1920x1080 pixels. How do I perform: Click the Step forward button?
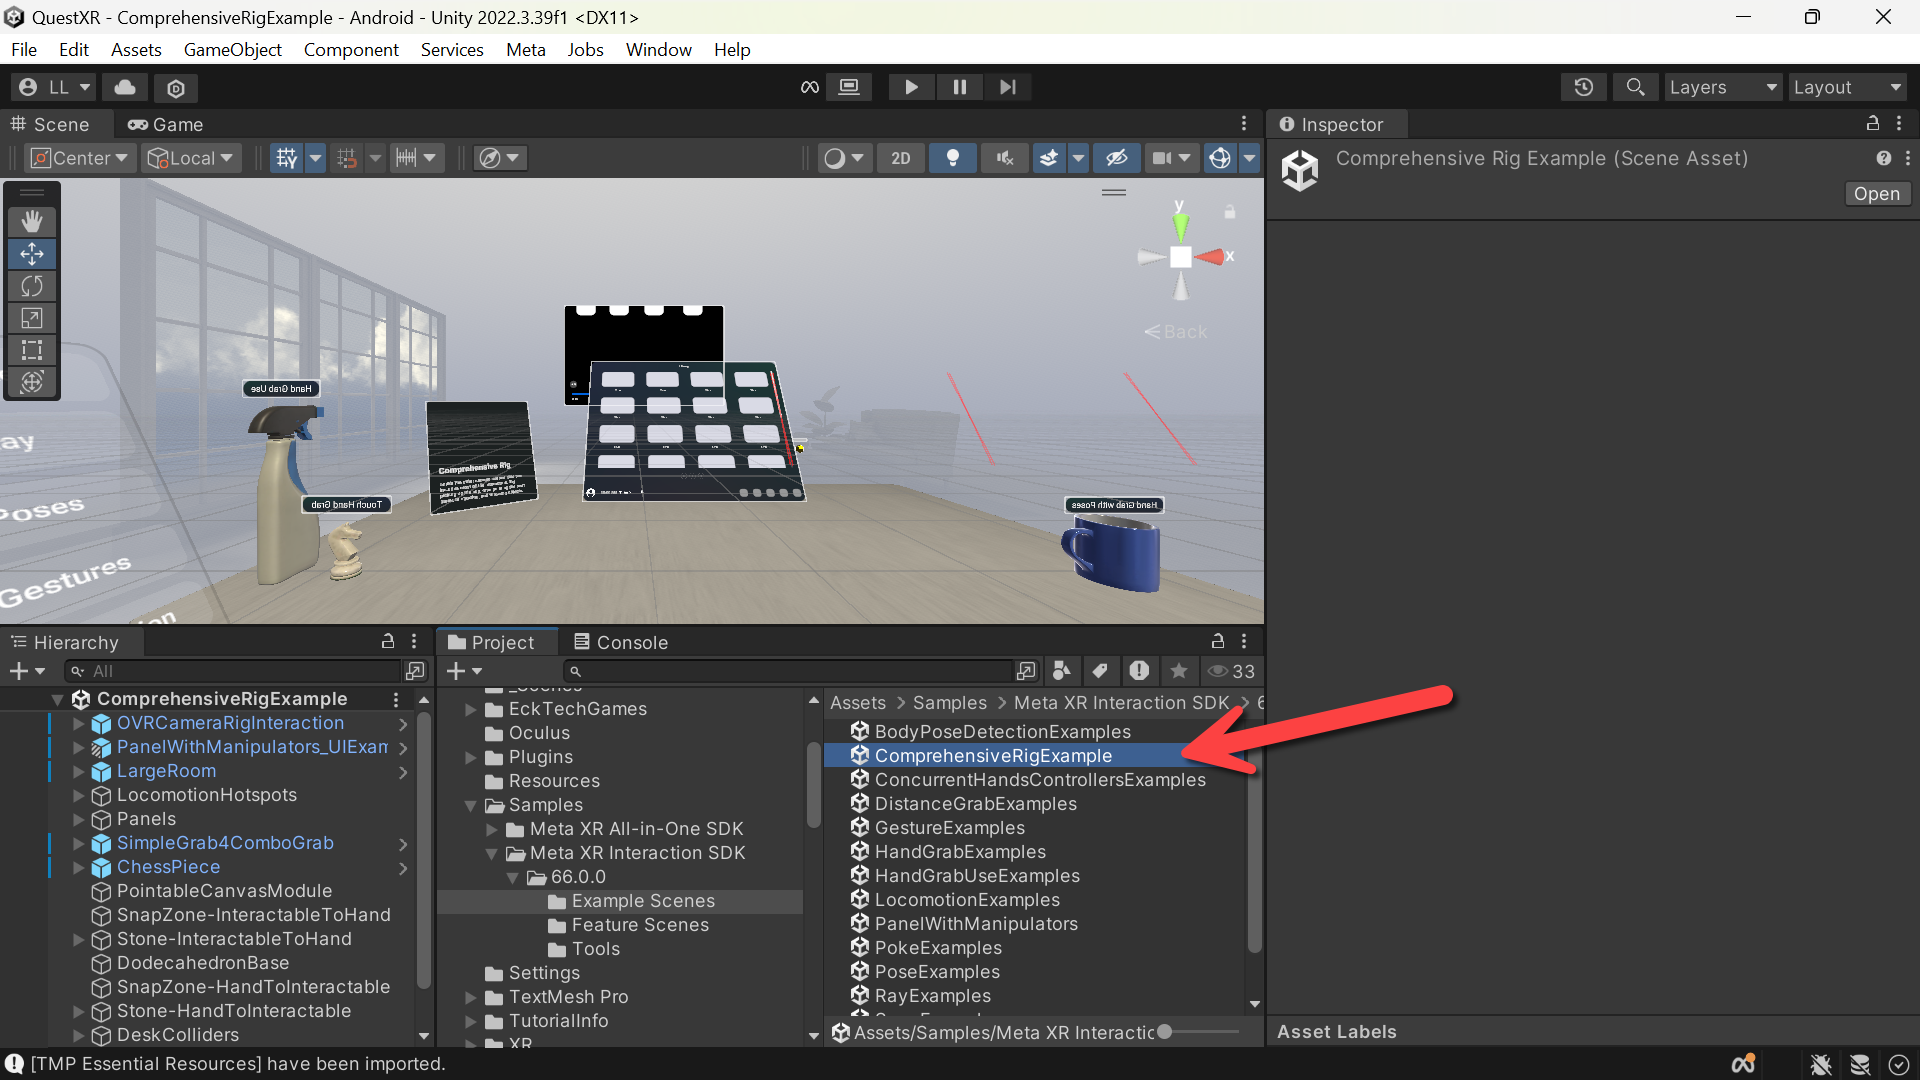click(1007, 87)
